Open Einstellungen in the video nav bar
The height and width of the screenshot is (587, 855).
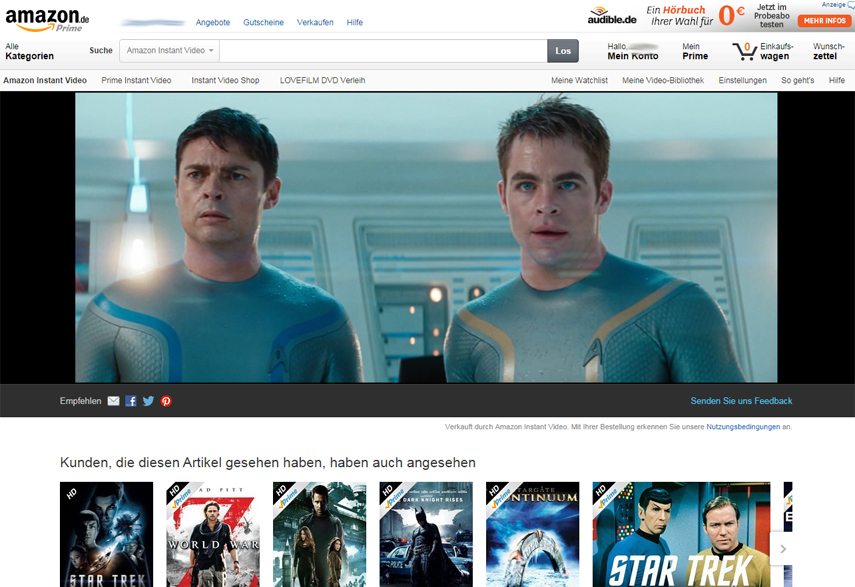coord(742,80)
